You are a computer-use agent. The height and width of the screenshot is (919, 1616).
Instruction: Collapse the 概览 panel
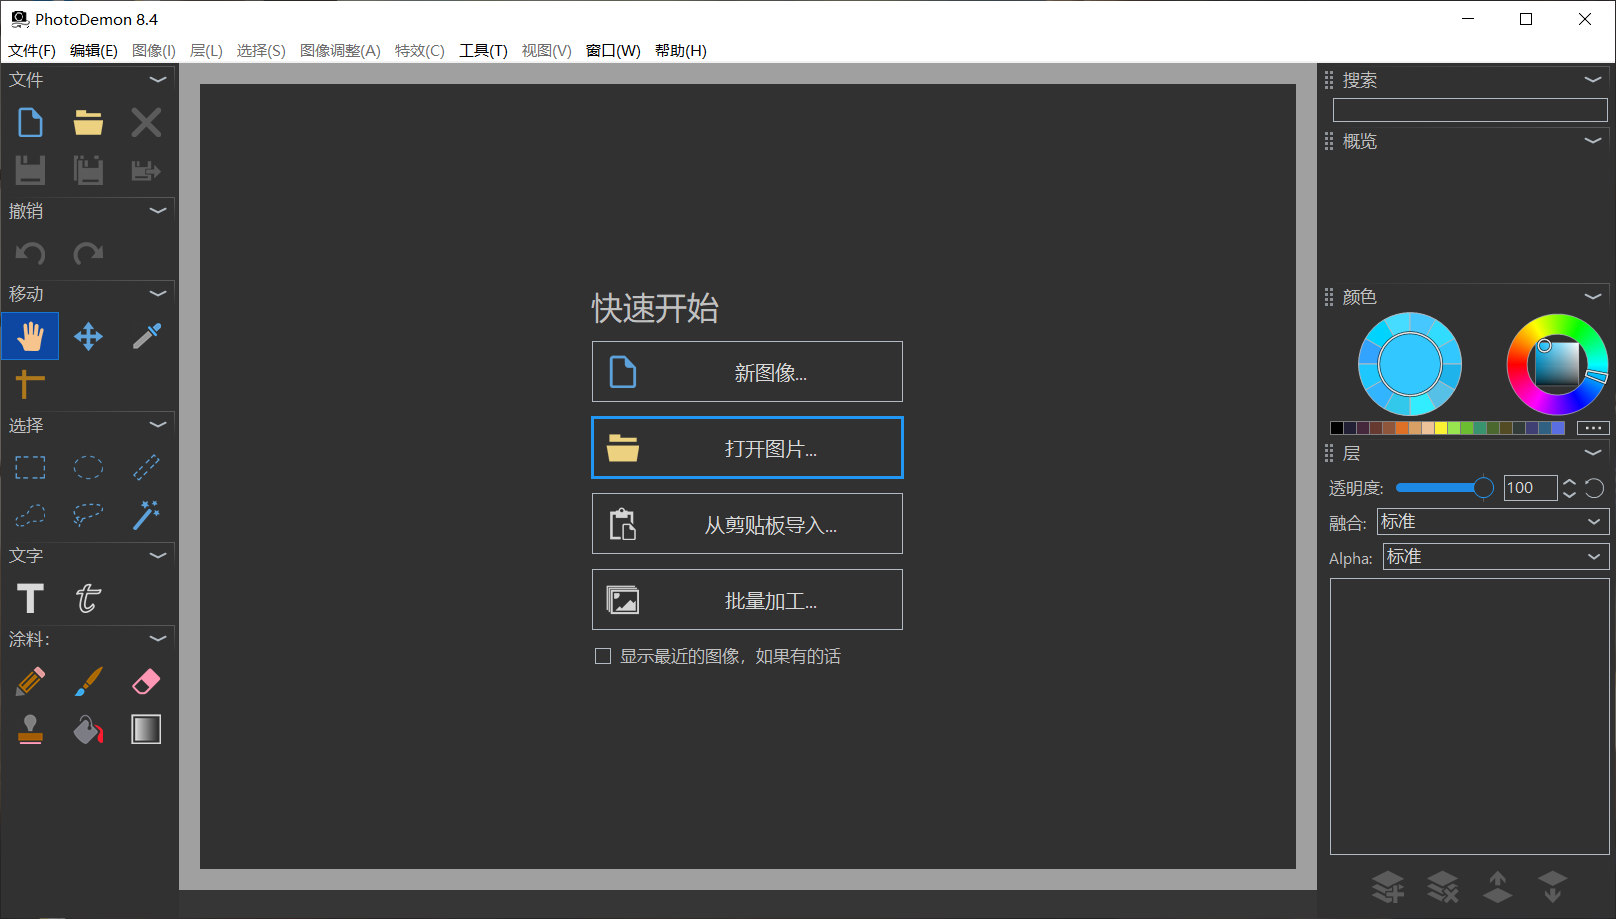(1593, 141)
